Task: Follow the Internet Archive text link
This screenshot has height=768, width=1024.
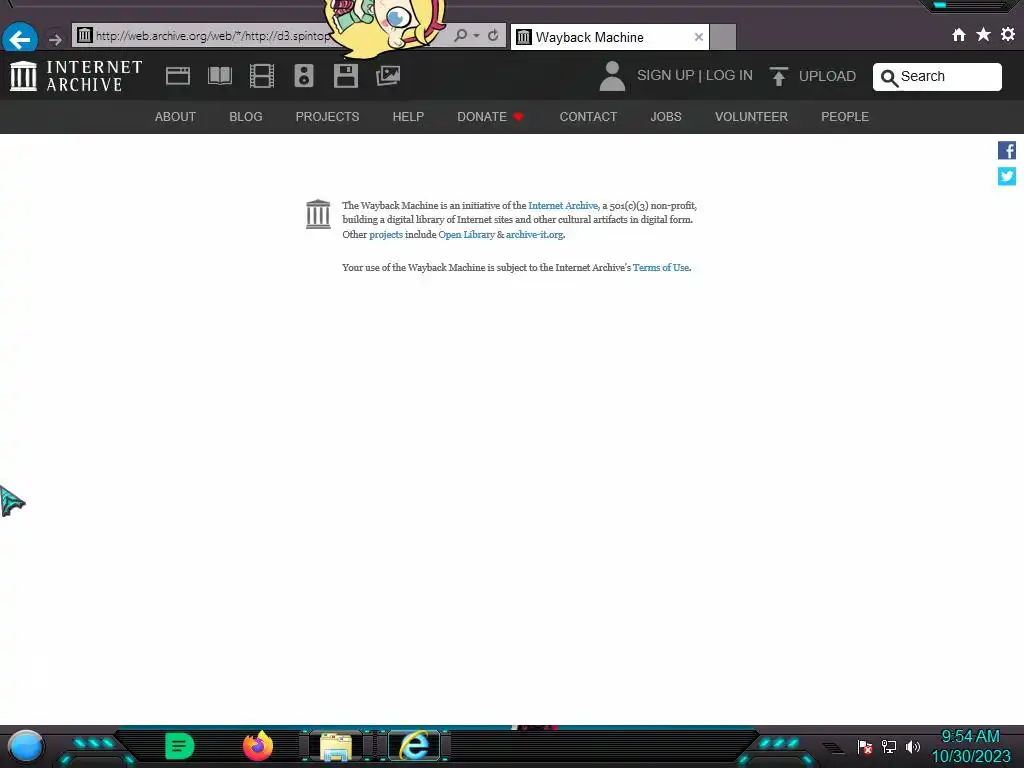Action: [562, 206]
